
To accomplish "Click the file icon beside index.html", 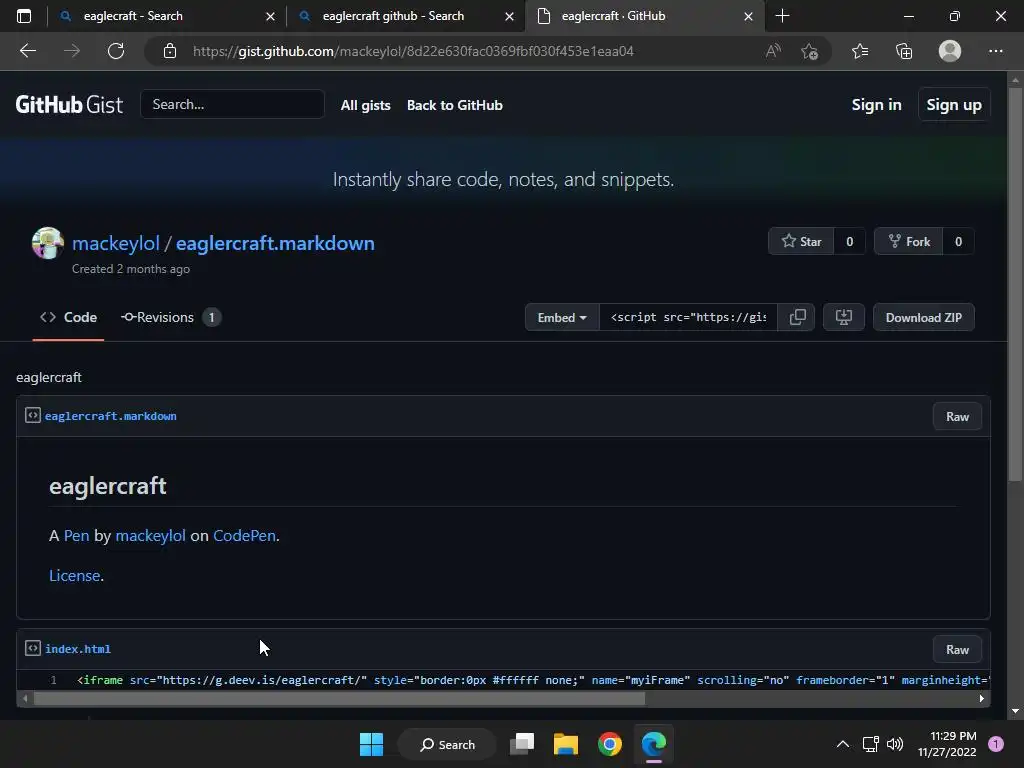I will [x=33, y=648].
